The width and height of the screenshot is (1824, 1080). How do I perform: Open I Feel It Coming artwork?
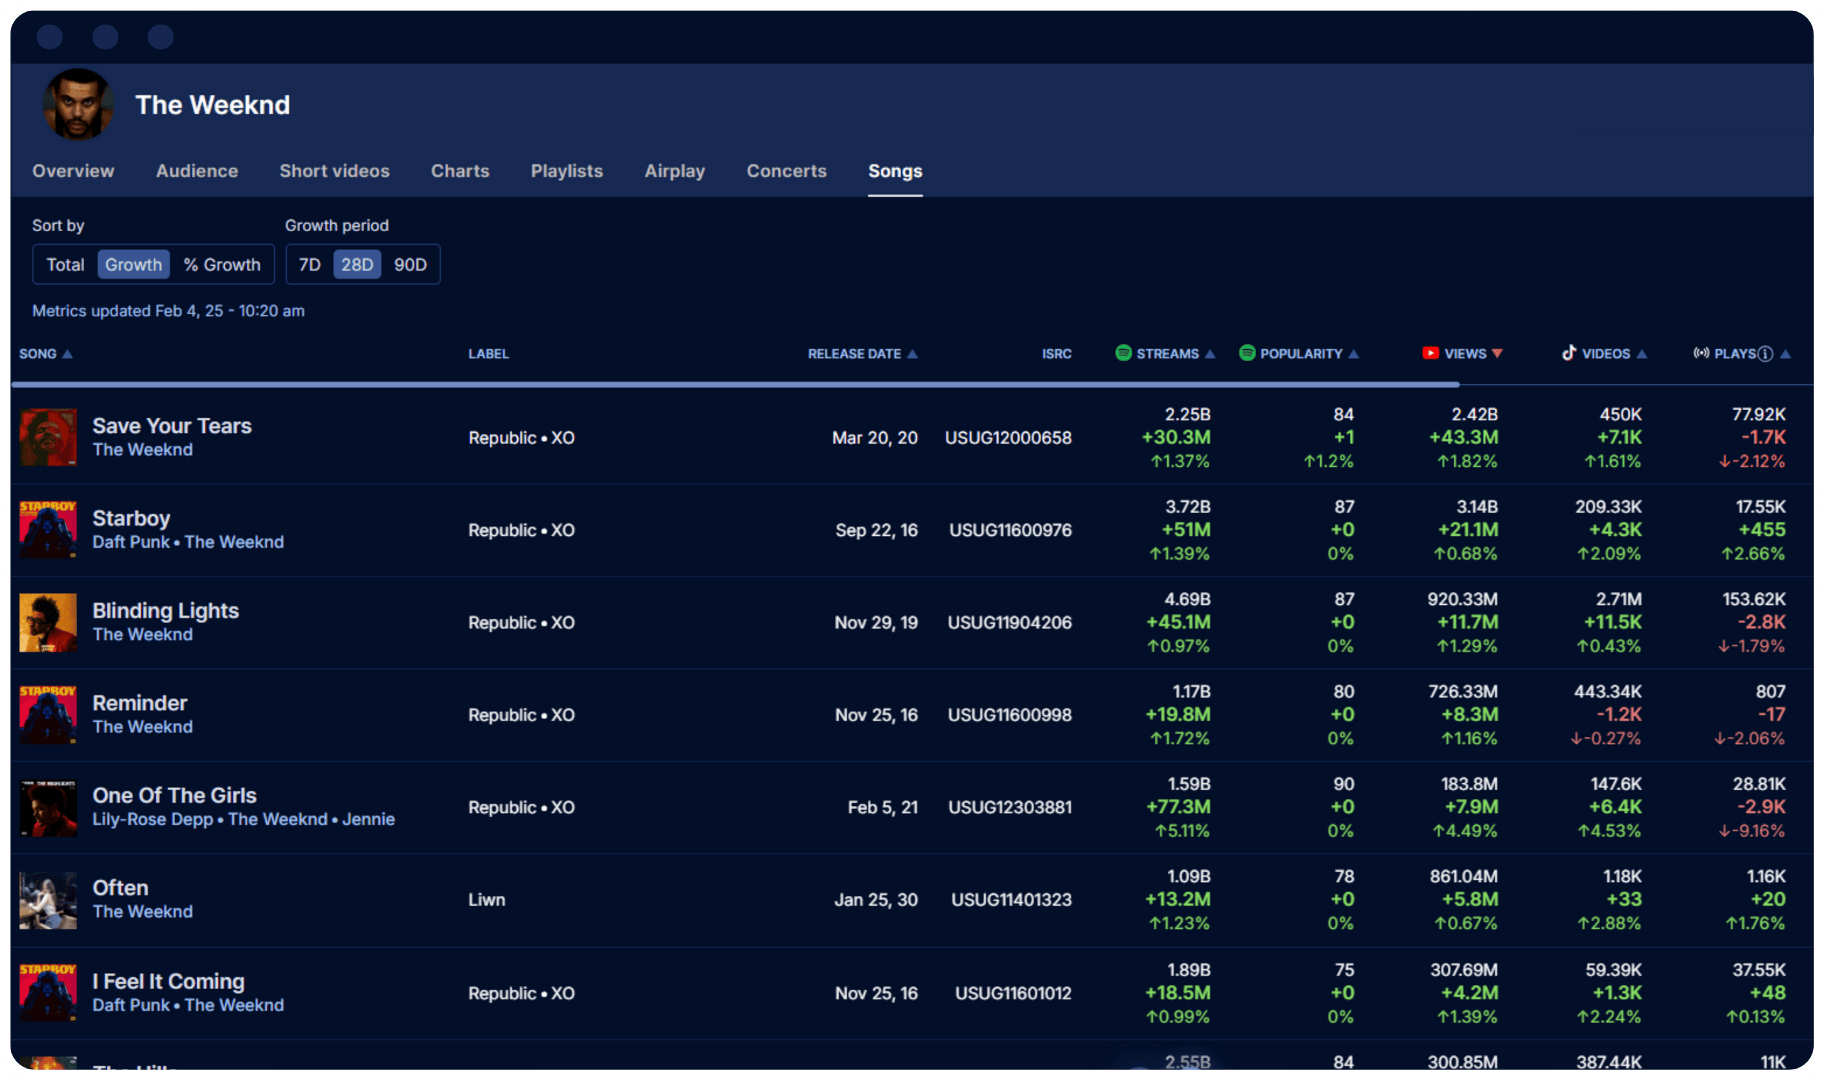[x=48, y=992]
